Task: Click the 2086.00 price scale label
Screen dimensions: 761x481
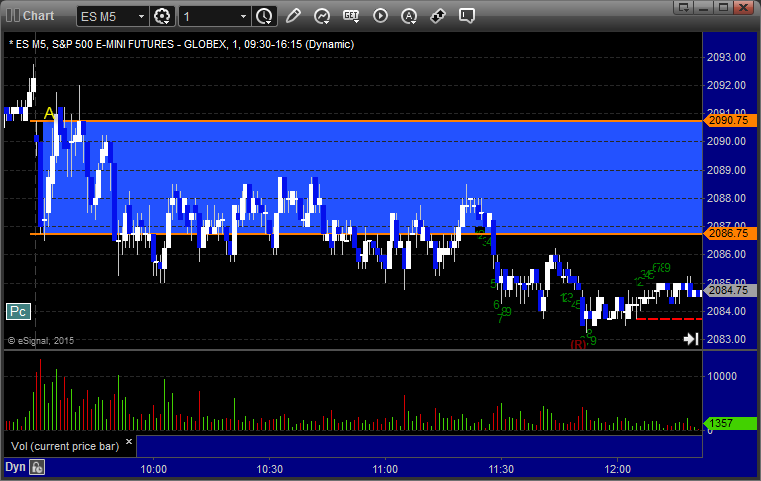Action: click(x=726, y=254)
